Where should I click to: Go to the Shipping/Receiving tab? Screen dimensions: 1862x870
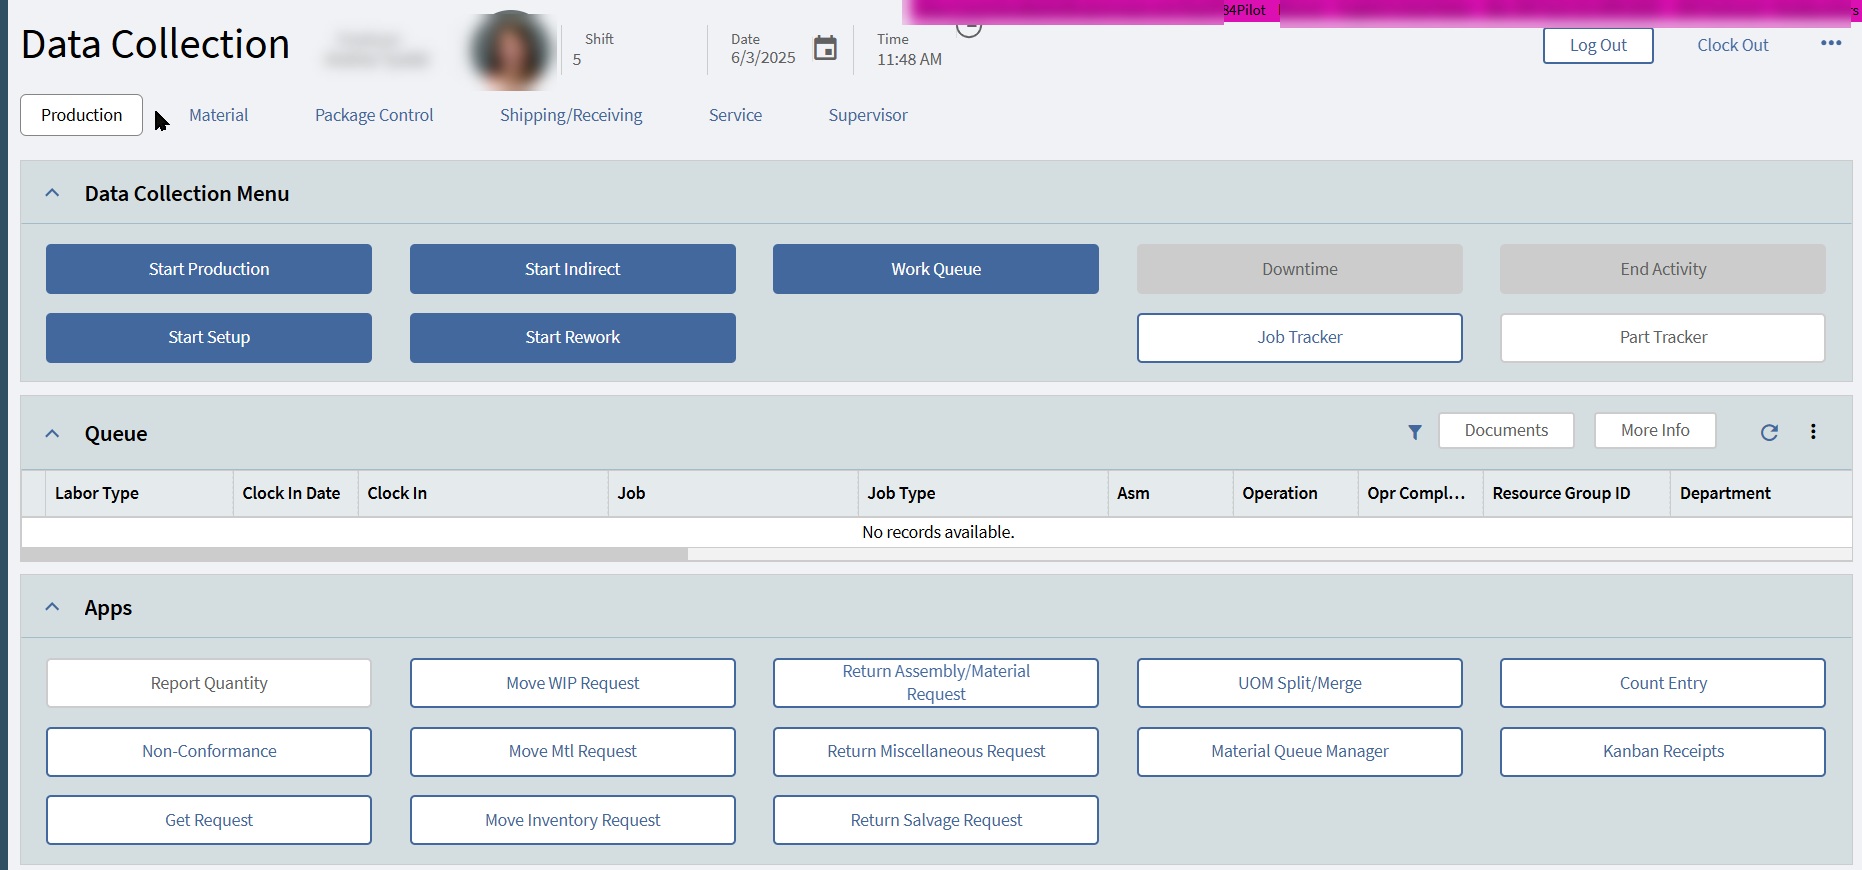click(571, 115)
